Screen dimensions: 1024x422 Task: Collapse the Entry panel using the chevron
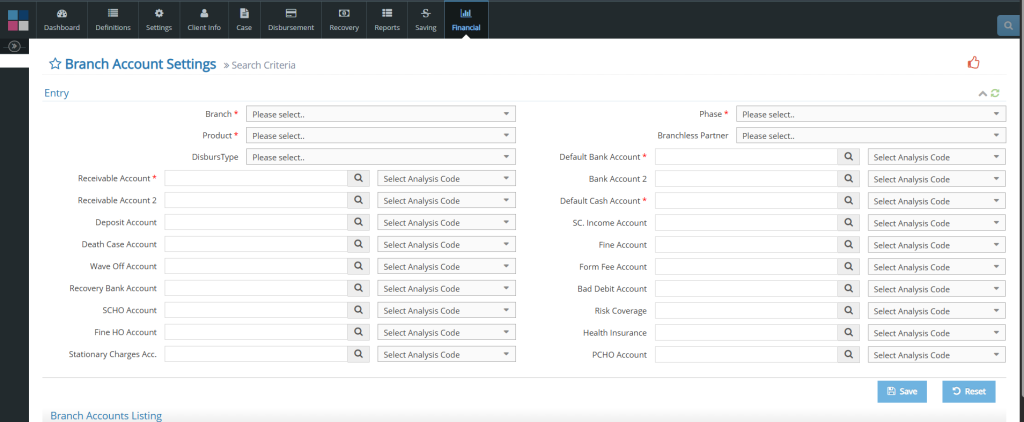click(x=982, y=93)
